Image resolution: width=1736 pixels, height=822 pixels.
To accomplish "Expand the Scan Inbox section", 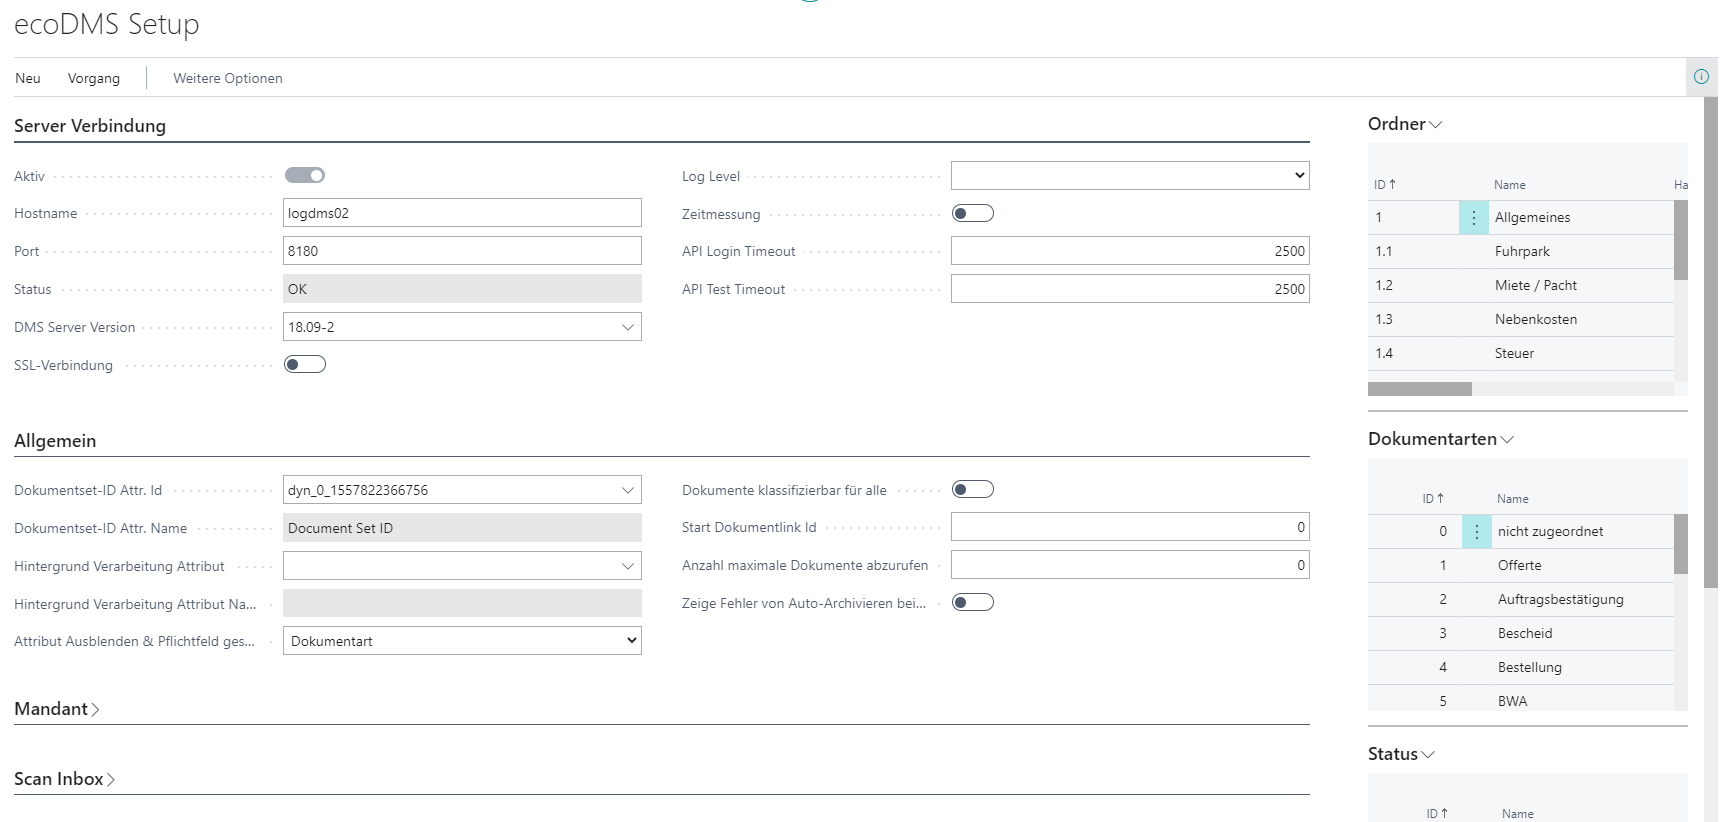I will tap(65, 779).
